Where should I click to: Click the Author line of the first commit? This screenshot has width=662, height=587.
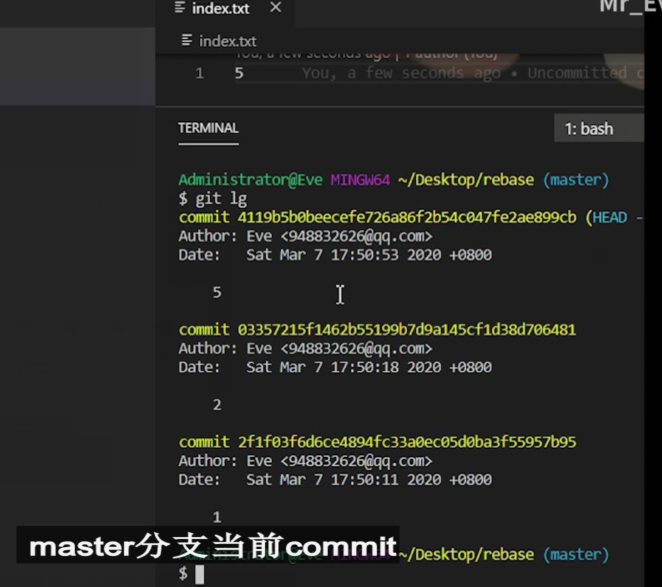tap(305, 236)
